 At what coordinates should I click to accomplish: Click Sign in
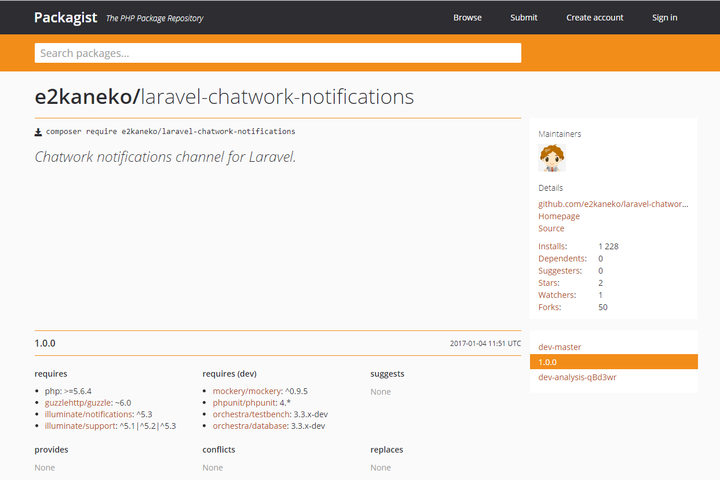[664, 17]
